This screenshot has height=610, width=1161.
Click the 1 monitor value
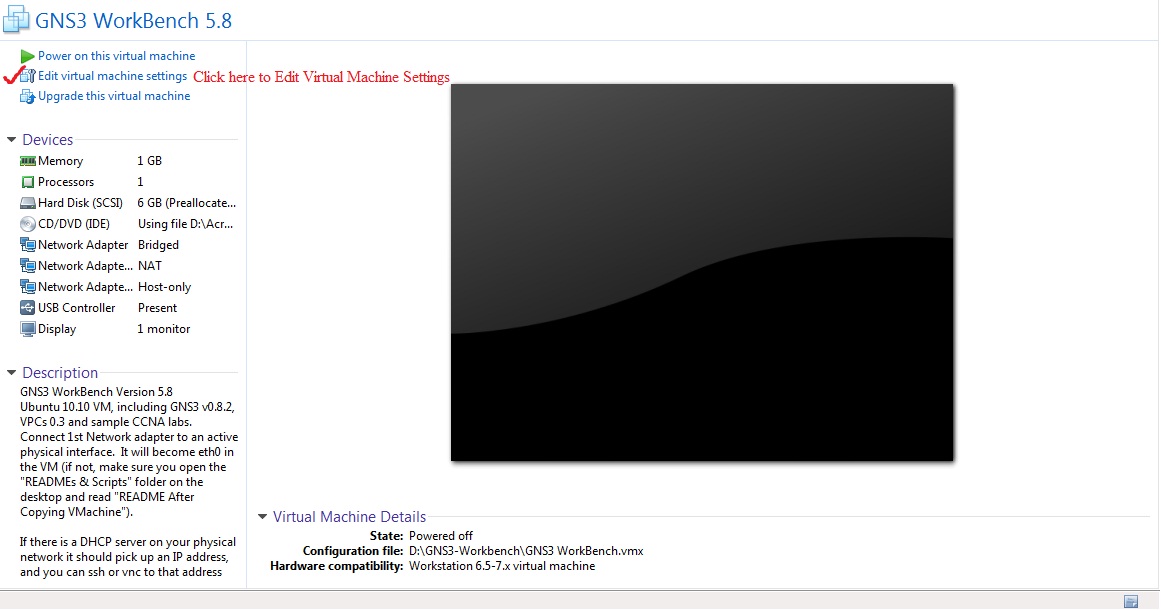(x=164, y=329)
